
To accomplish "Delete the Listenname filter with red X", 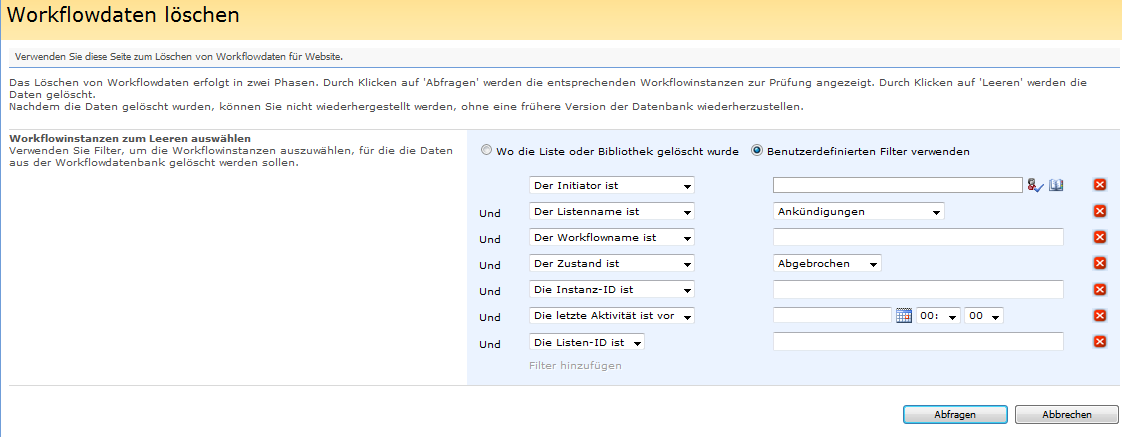I will (1100, 211).
